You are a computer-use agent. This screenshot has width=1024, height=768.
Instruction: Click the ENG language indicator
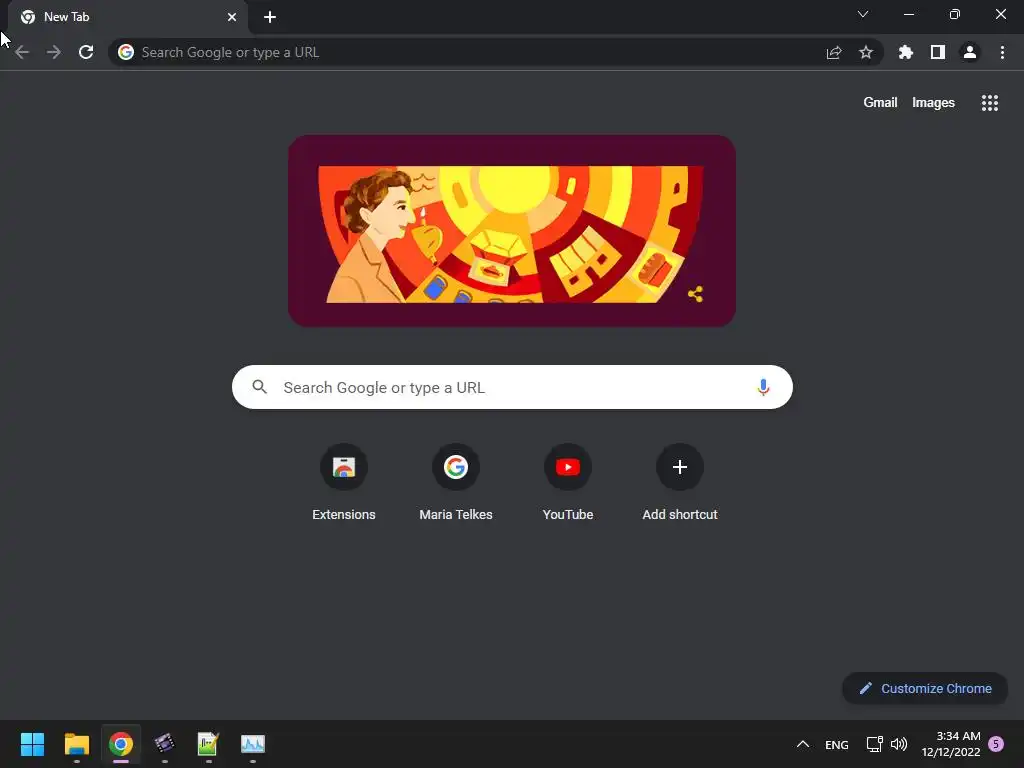point(837,744)
